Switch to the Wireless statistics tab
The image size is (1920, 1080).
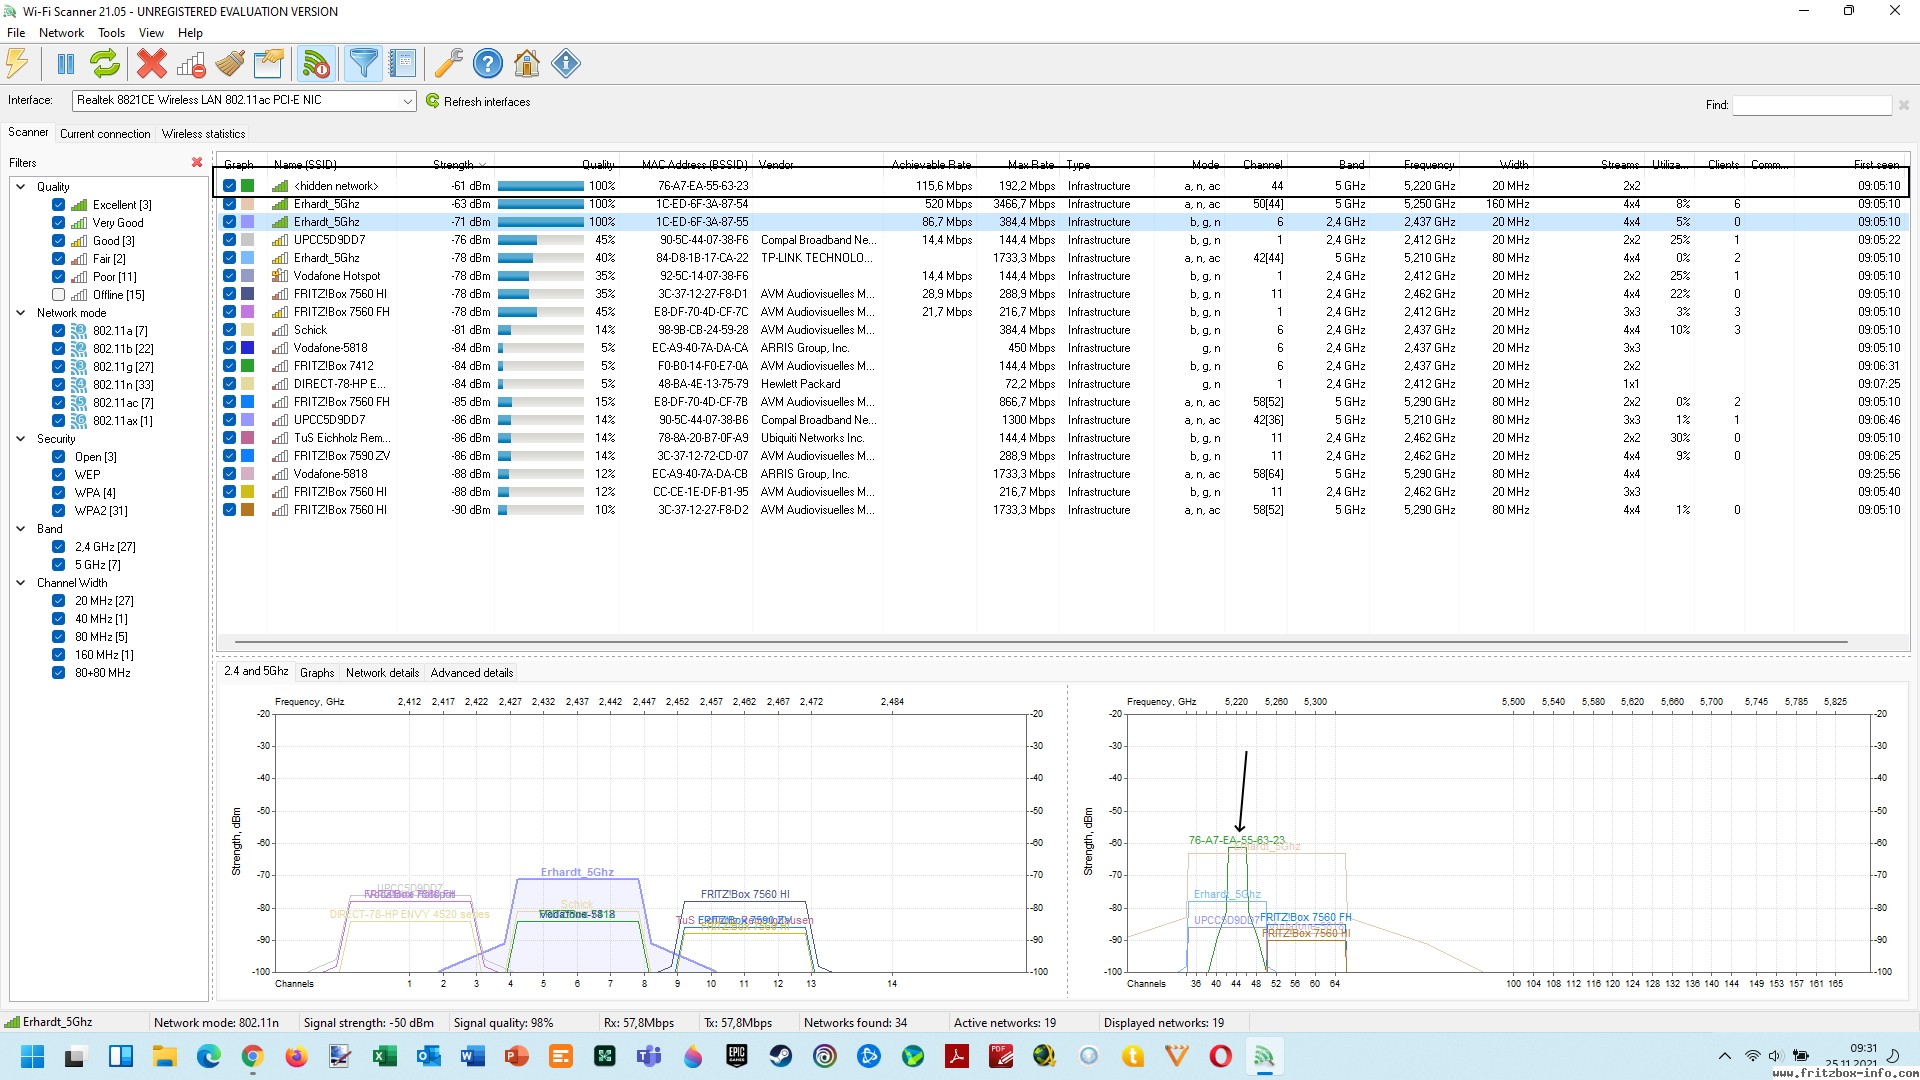pos(203,134)
